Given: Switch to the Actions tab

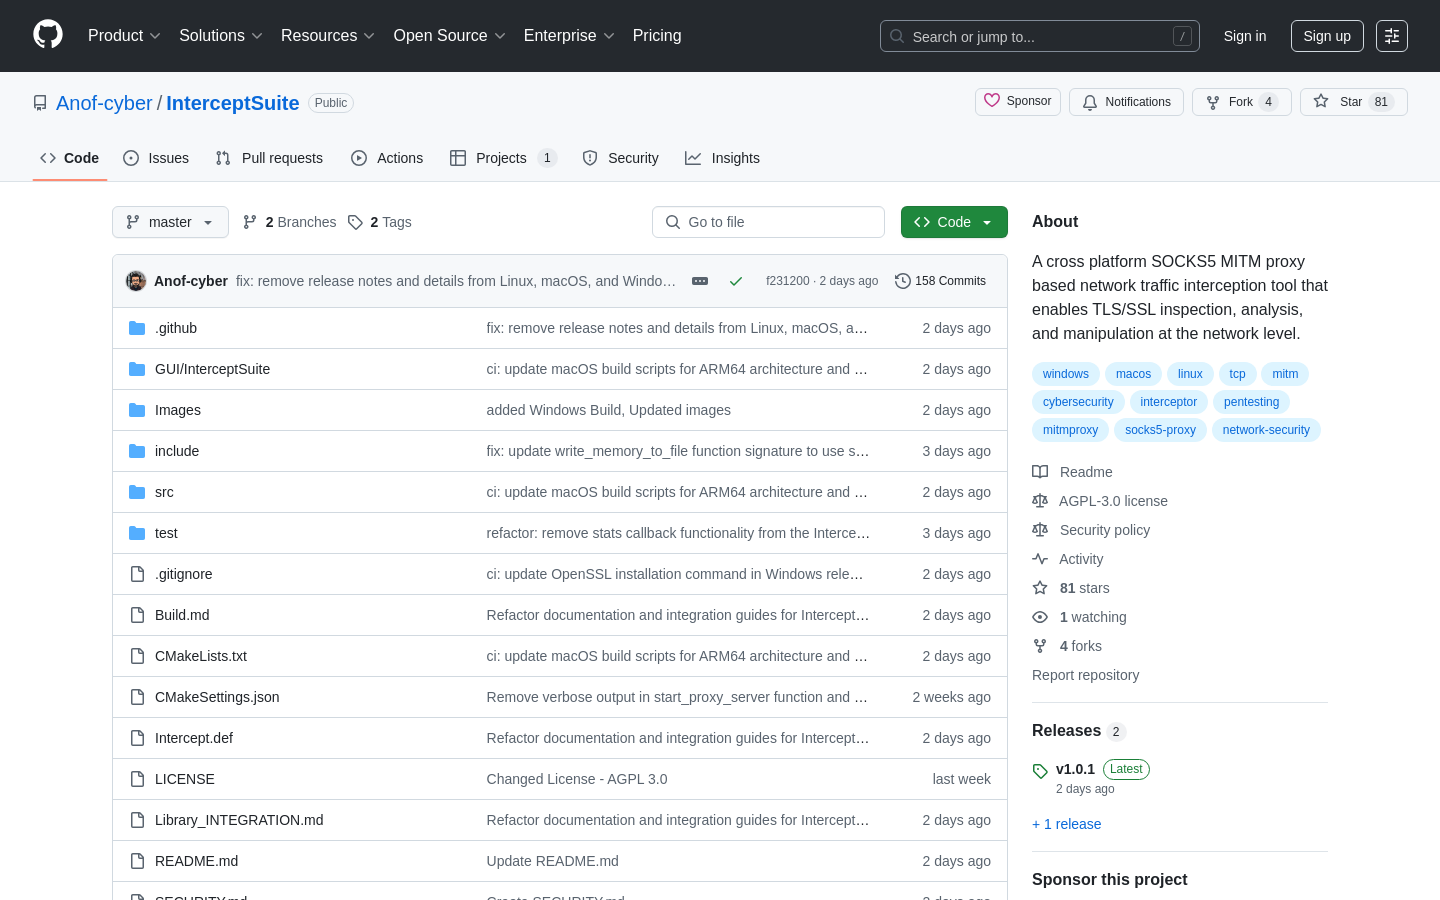Looking at the screenshot, I should [x=387, y=158].
